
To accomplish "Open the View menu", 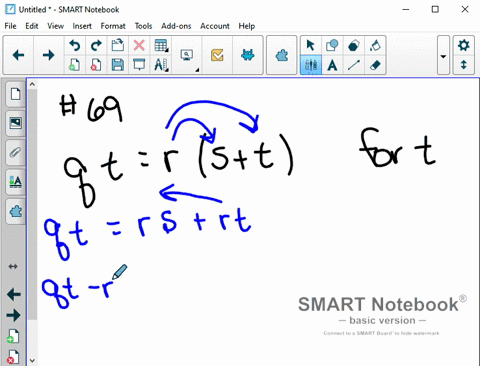I will (x=55, y=26).
